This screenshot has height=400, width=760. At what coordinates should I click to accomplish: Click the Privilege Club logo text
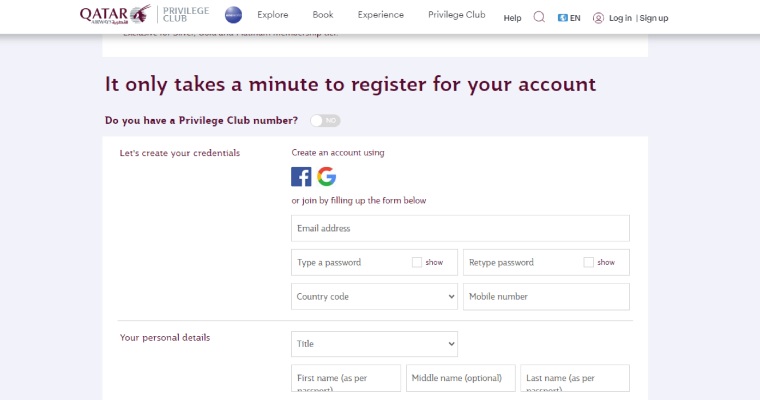[x=186, y=15]
